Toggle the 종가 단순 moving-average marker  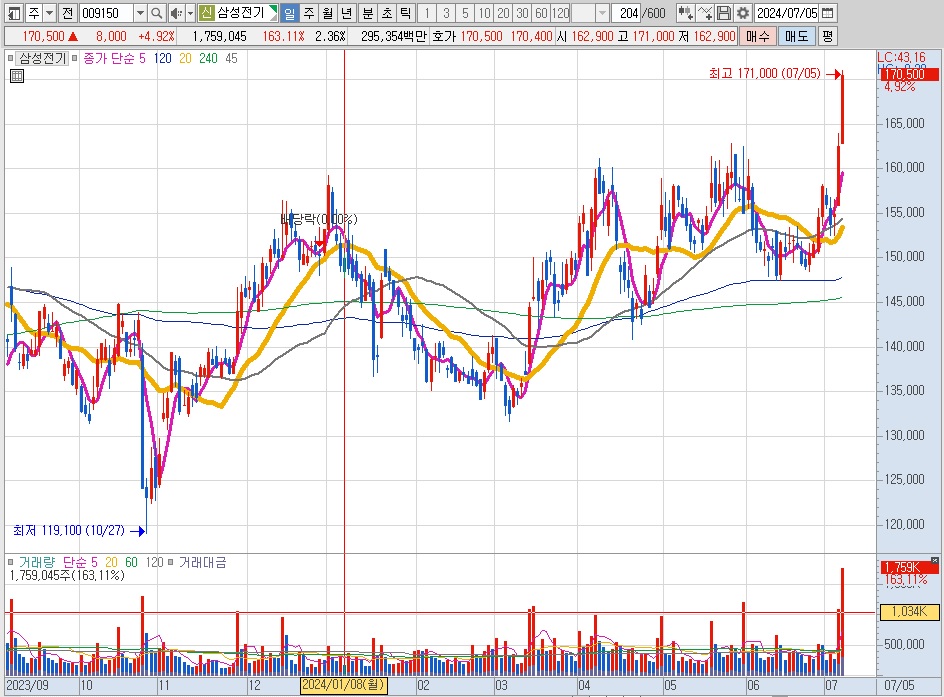(75, 58)
